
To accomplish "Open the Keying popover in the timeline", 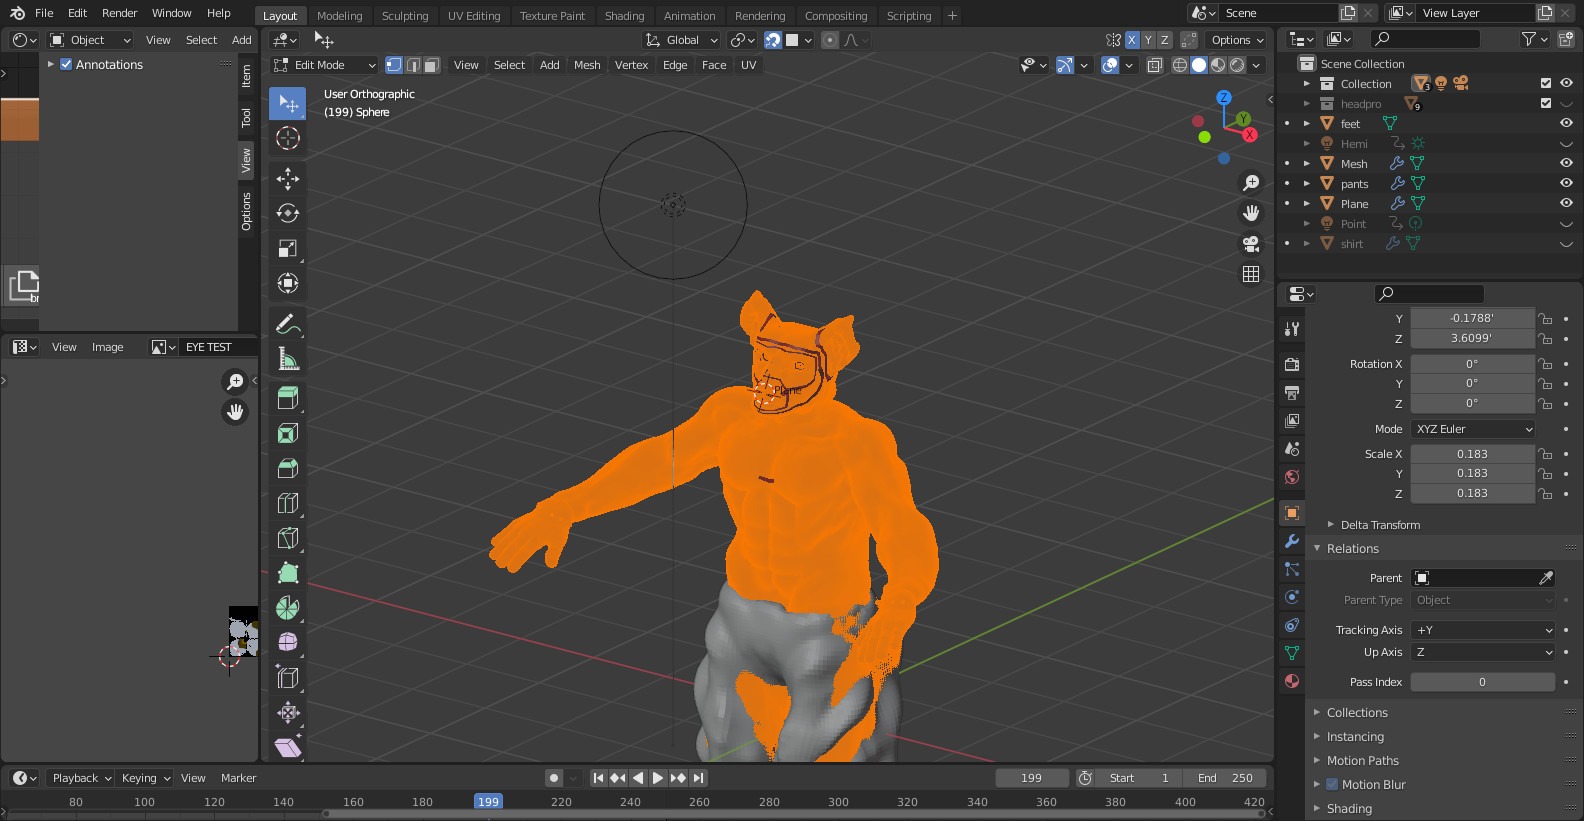I will 145,778.
